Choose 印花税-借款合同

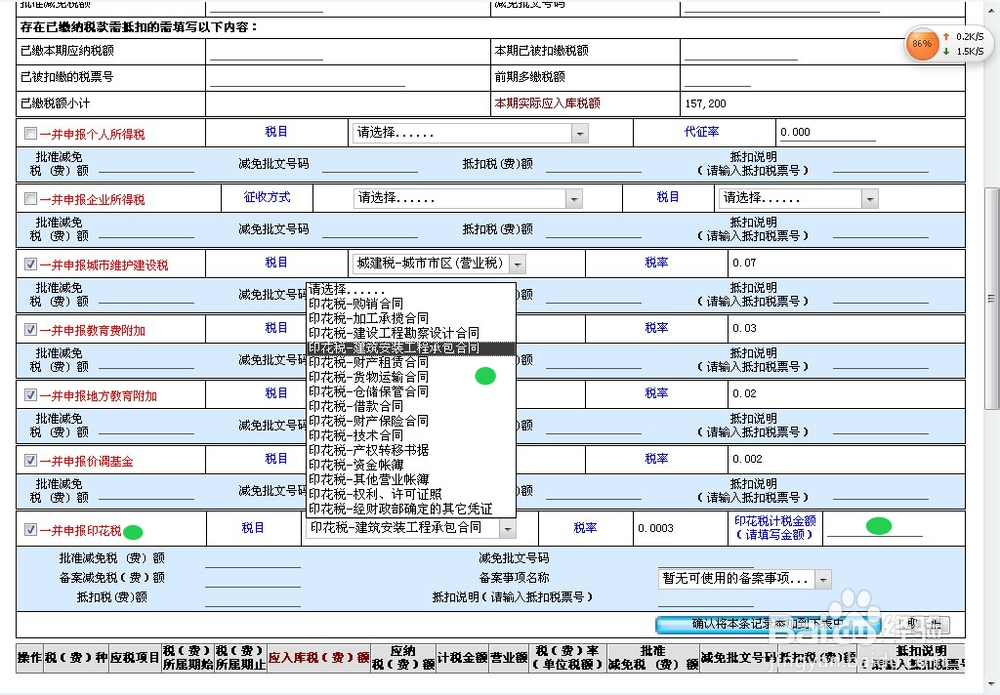tap(411, 406)
